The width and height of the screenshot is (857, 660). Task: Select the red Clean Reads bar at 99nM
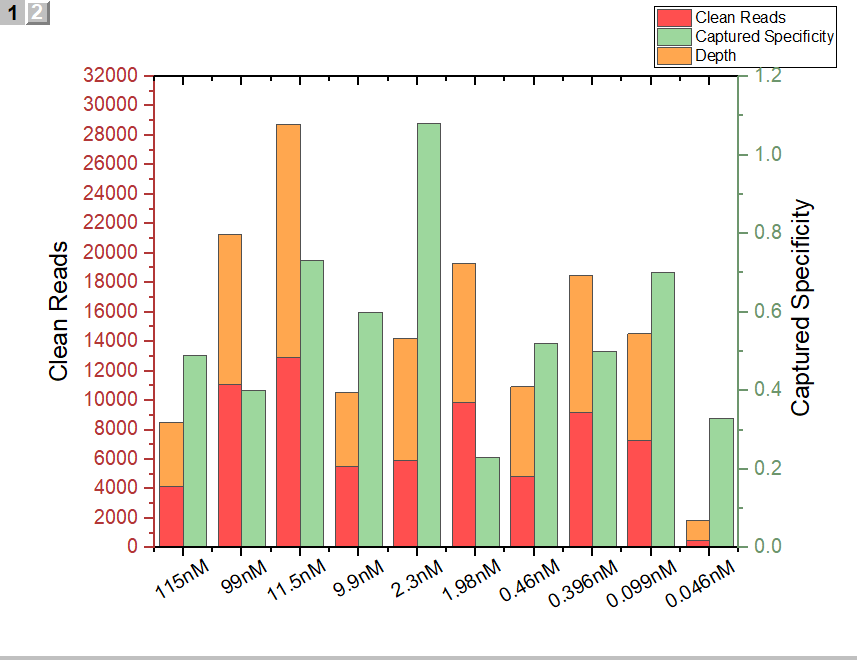point(230,465)
